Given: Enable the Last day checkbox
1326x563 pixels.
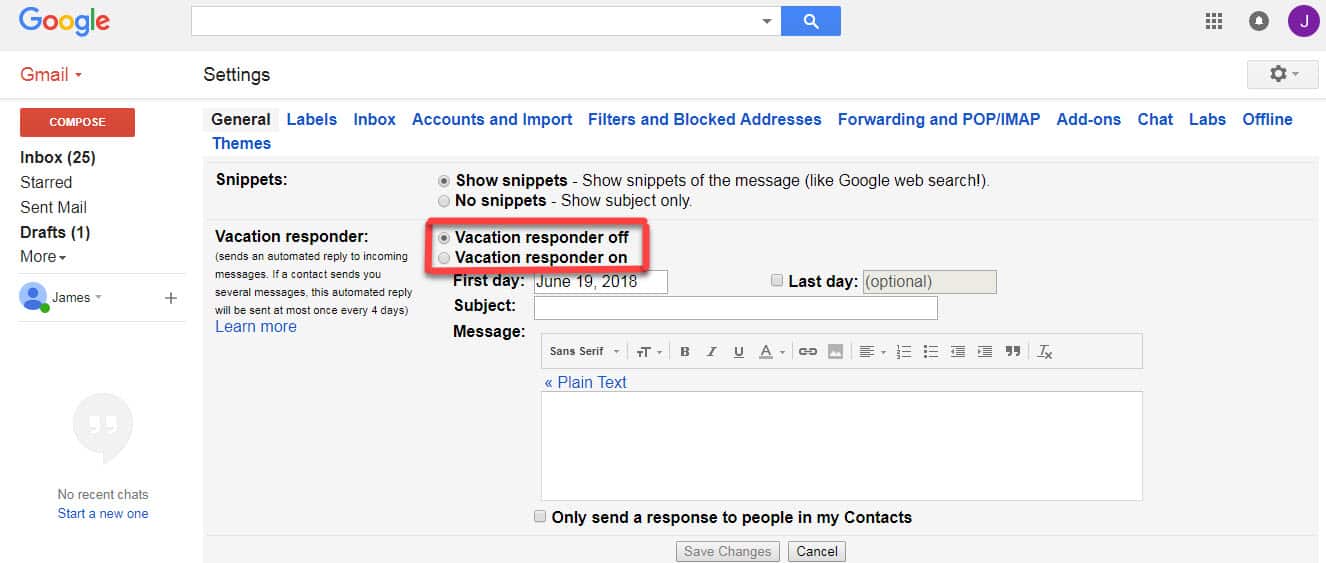Looking at the screenshot, I should click(x=777, y=281).
